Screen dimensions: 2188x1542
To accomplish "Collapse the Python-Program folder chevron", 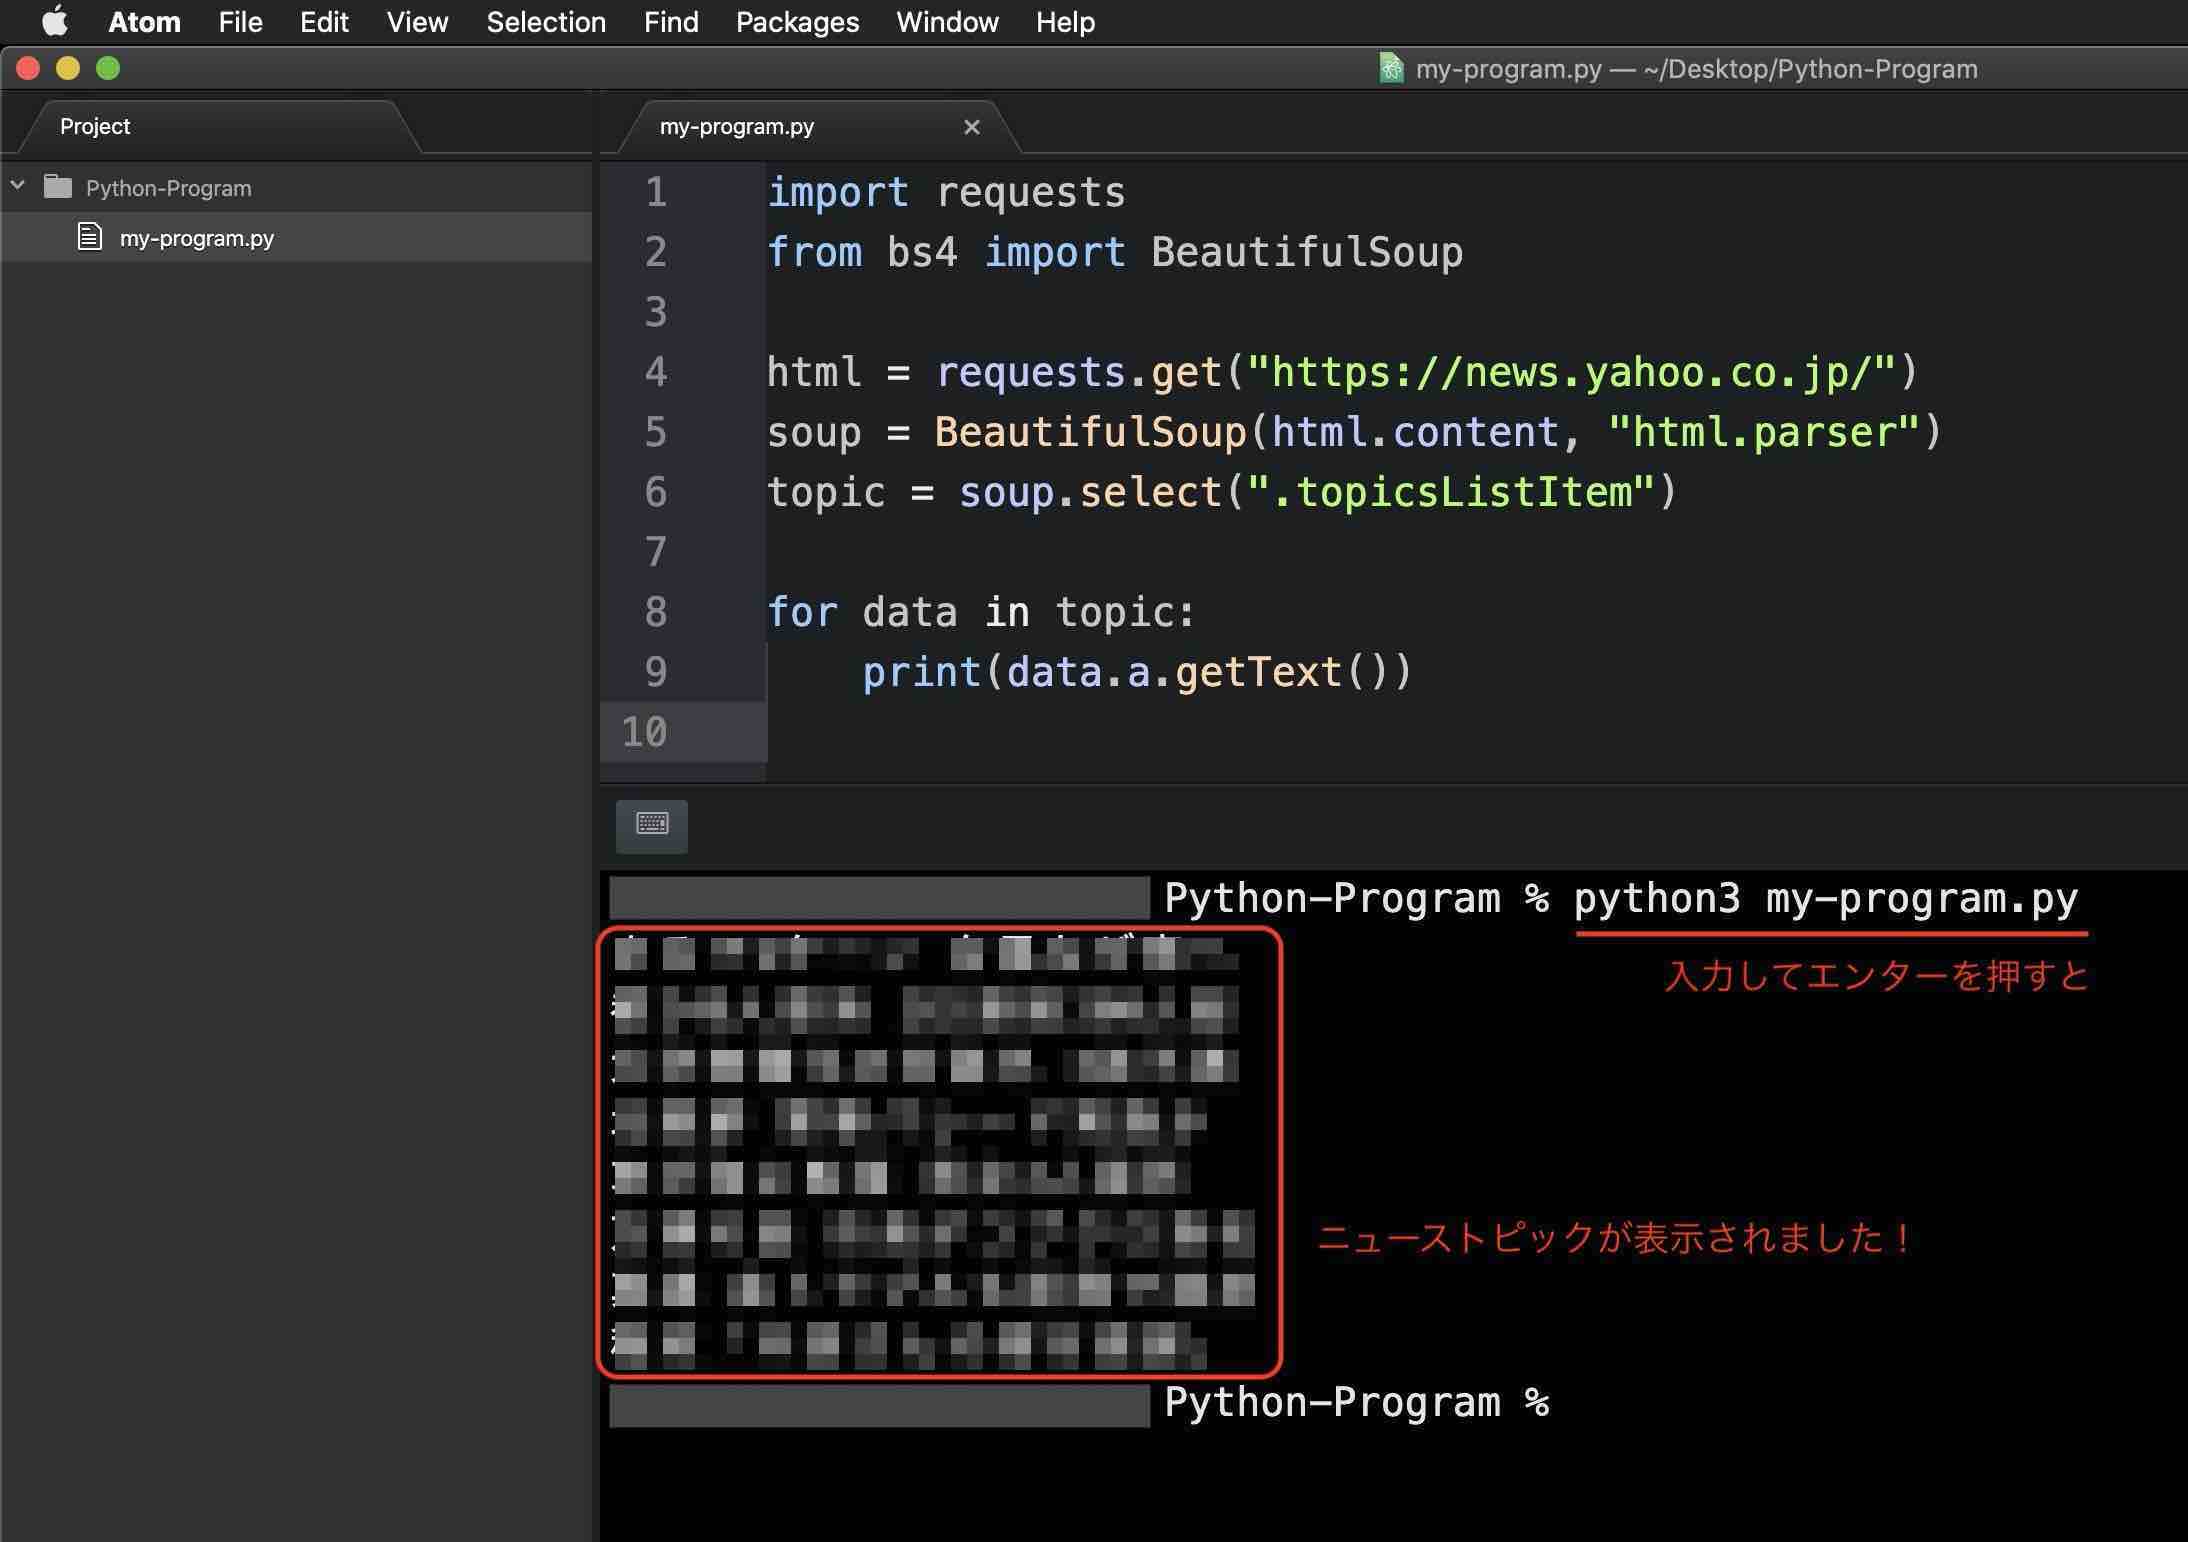I will 18,186.
